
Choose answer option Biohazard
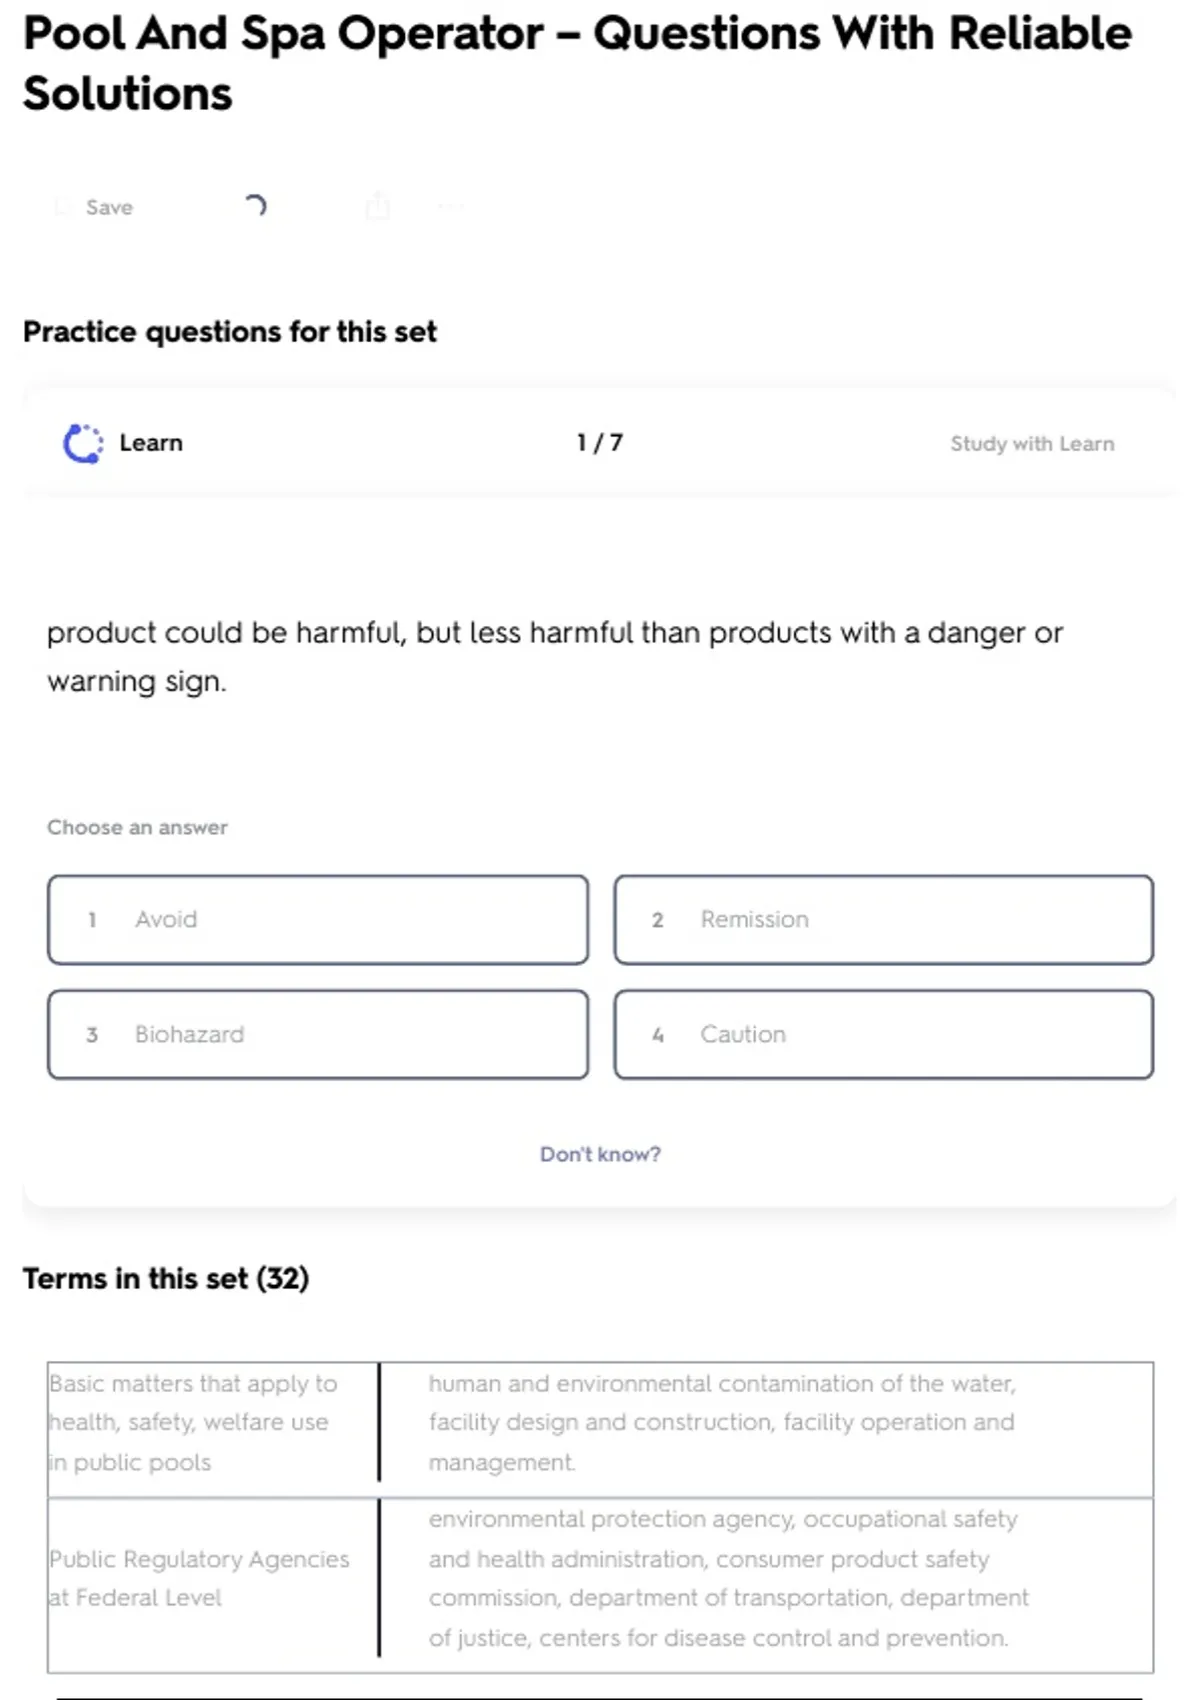318,1035
